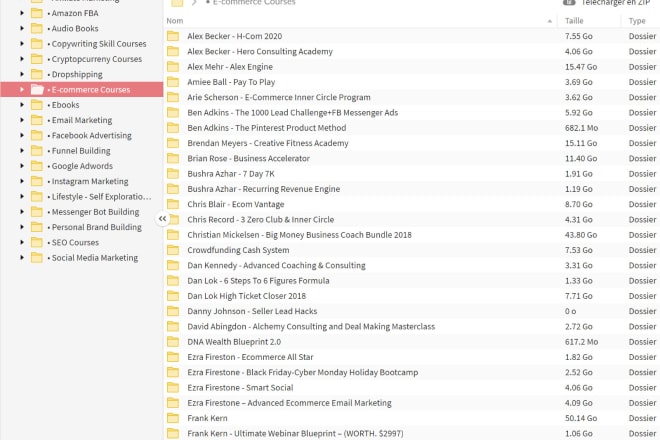Viewport: 660px width, 440px height.
Task: Open Ben Adkins - The 1000 Lead Challenge+FB Messenger Ads
Action: tap(293, 113)
